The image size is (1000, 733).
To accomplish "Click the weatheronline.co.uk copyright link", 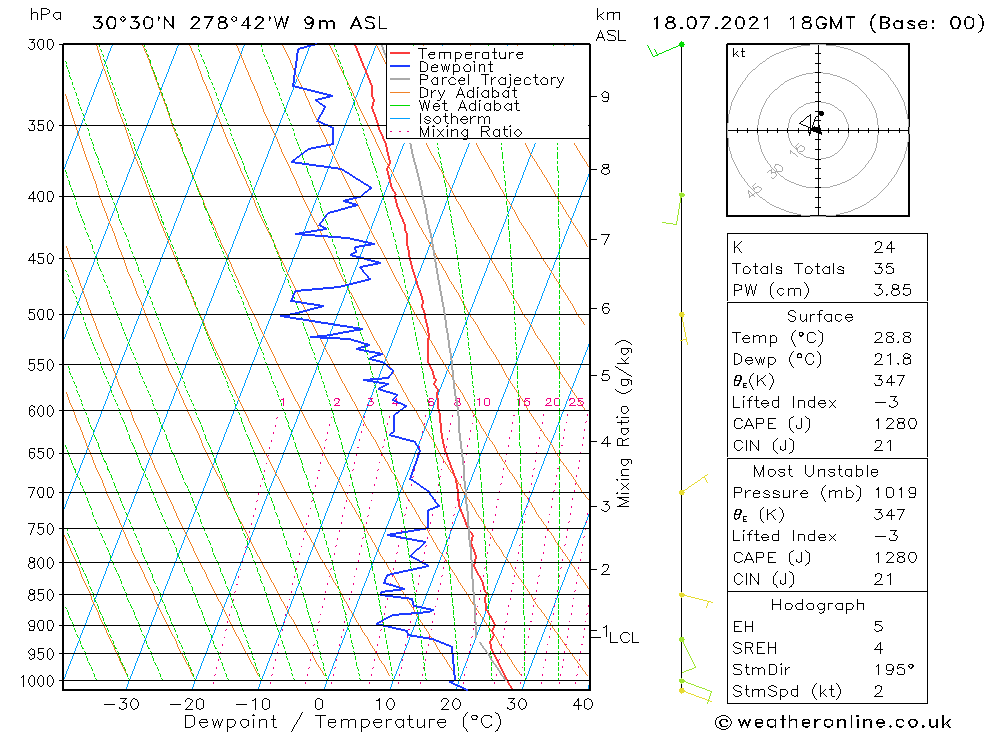I will click(834, 722).
